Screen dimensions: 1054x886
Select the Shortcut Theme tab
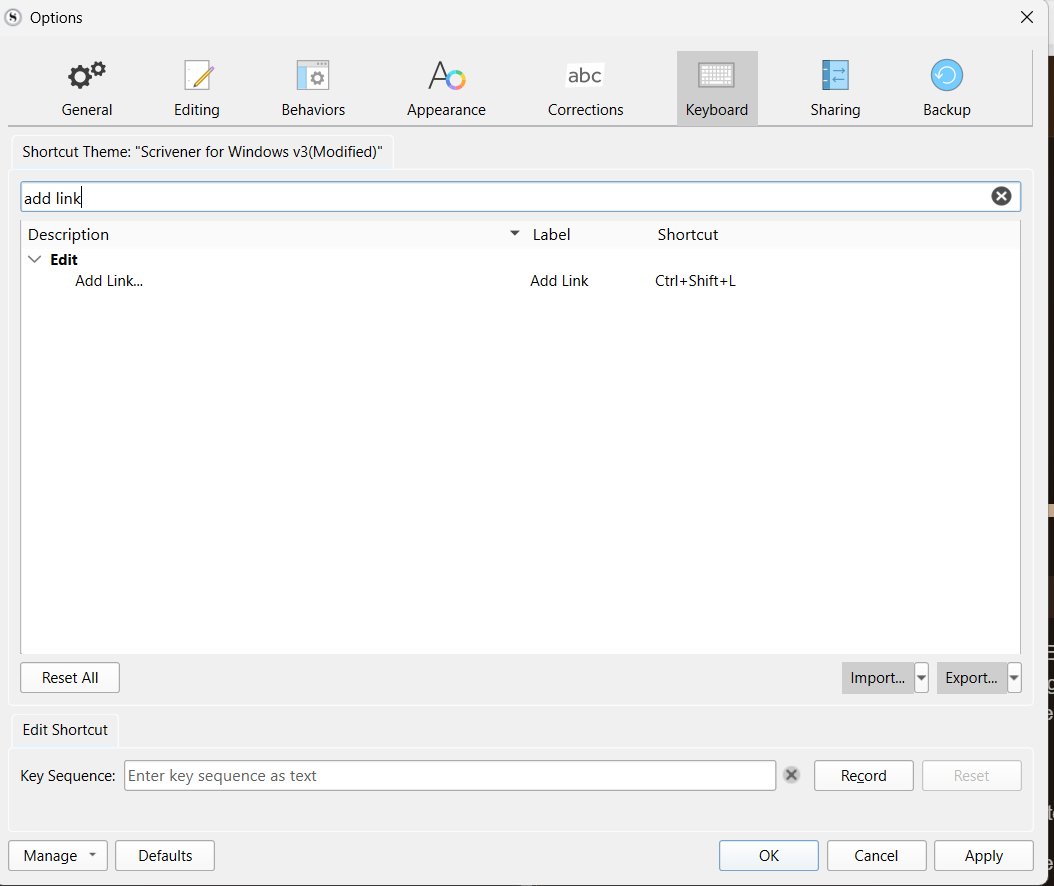point(202,153)
